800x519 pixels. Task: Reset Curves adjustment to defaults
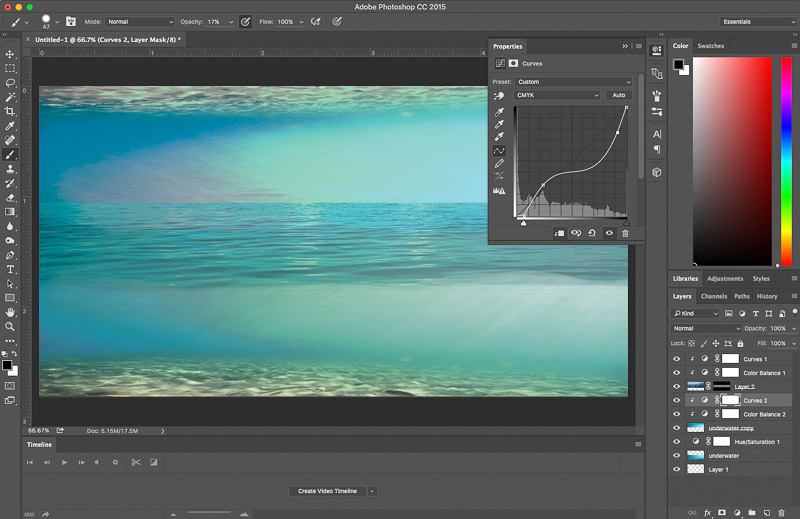592,233
